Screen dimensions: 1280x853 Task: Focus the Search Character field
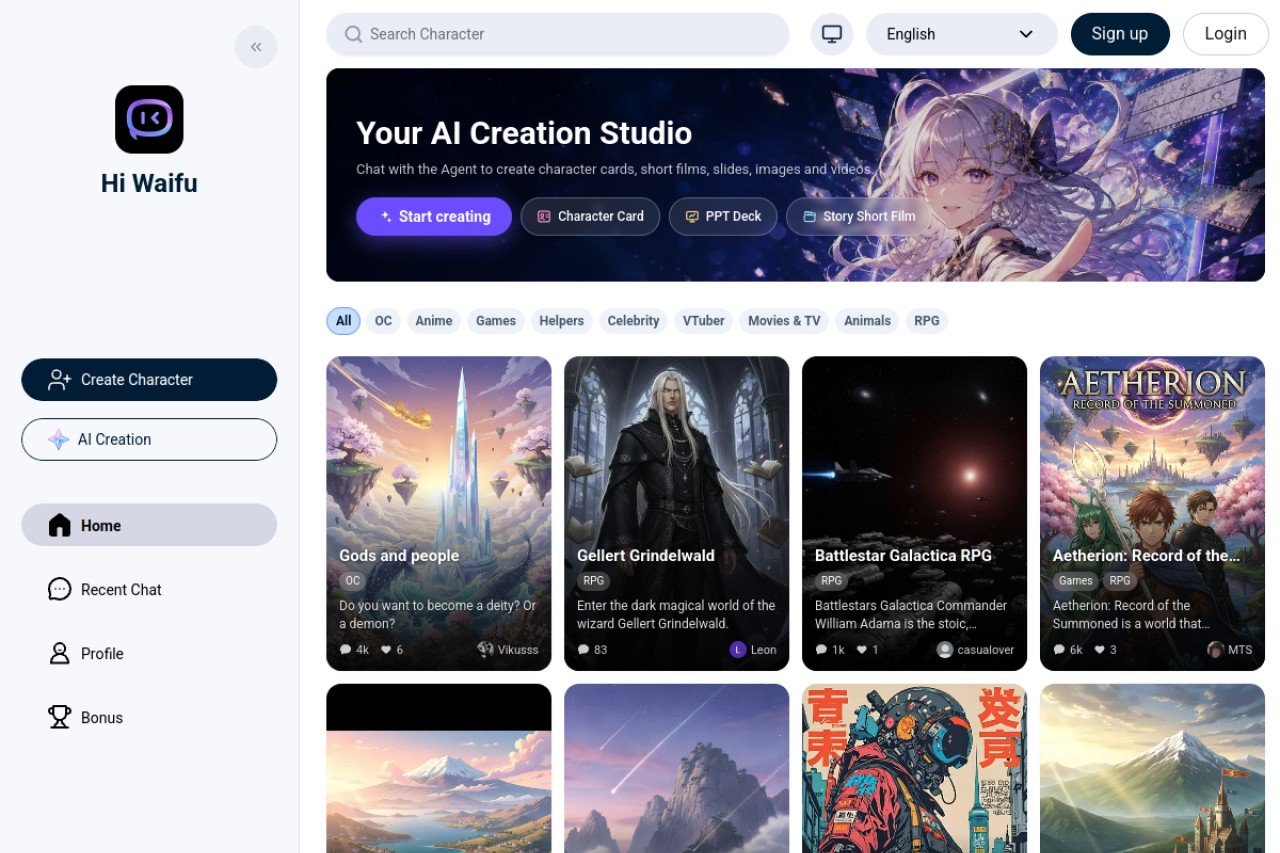click(558, 34)
